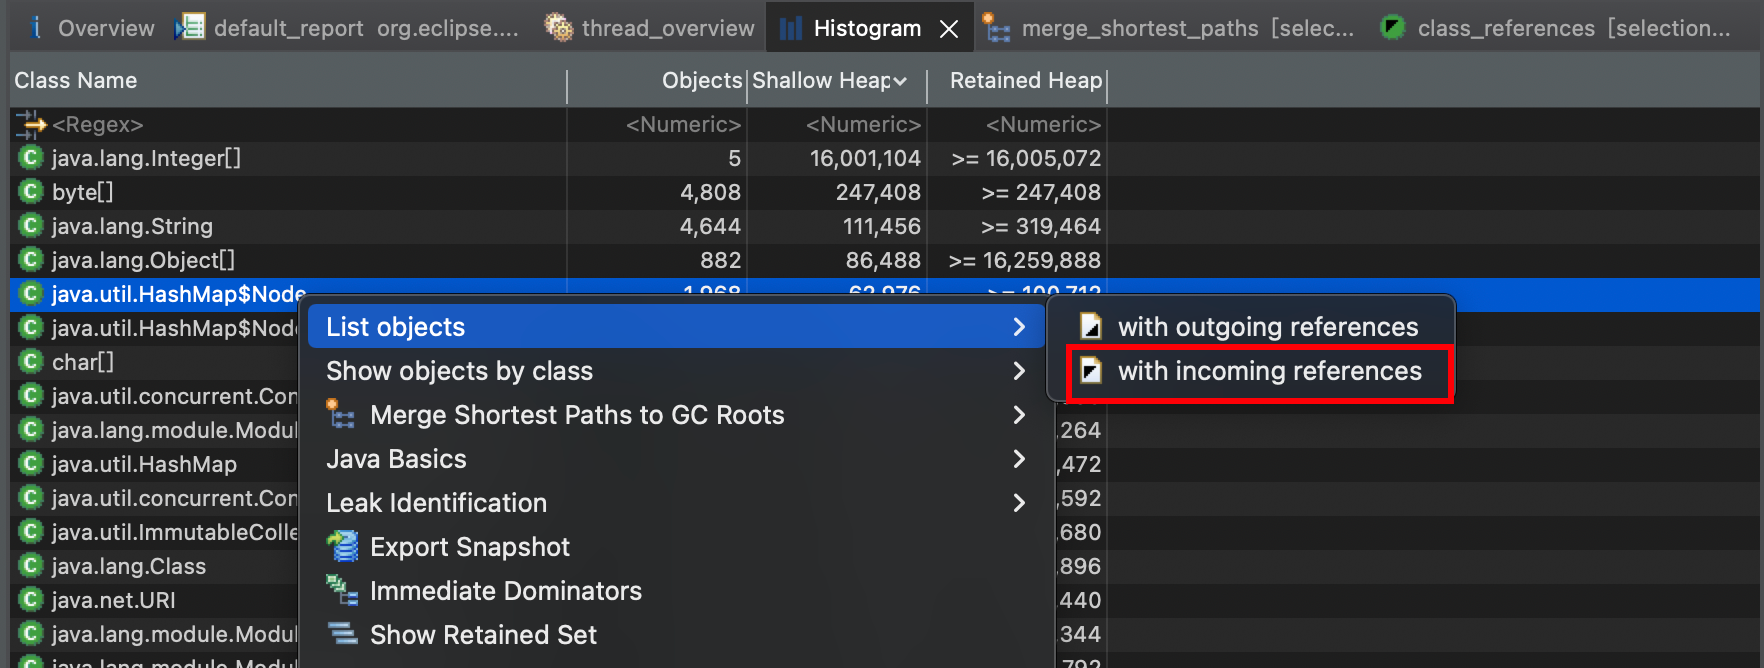Click the Histogram bar chart icon
This screenshot has width=1764, height=668.
pos(791,28)
